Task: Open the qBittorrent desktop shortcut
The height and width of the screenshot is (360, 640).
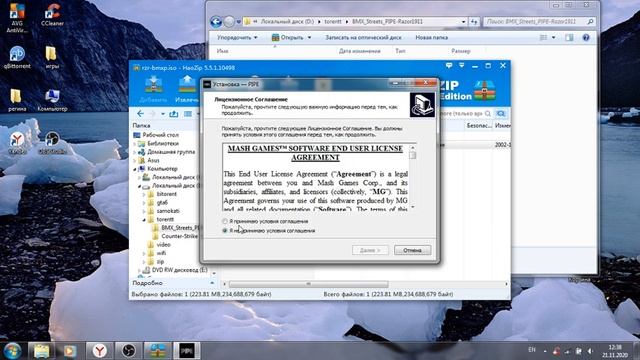Action: point(17,57)
